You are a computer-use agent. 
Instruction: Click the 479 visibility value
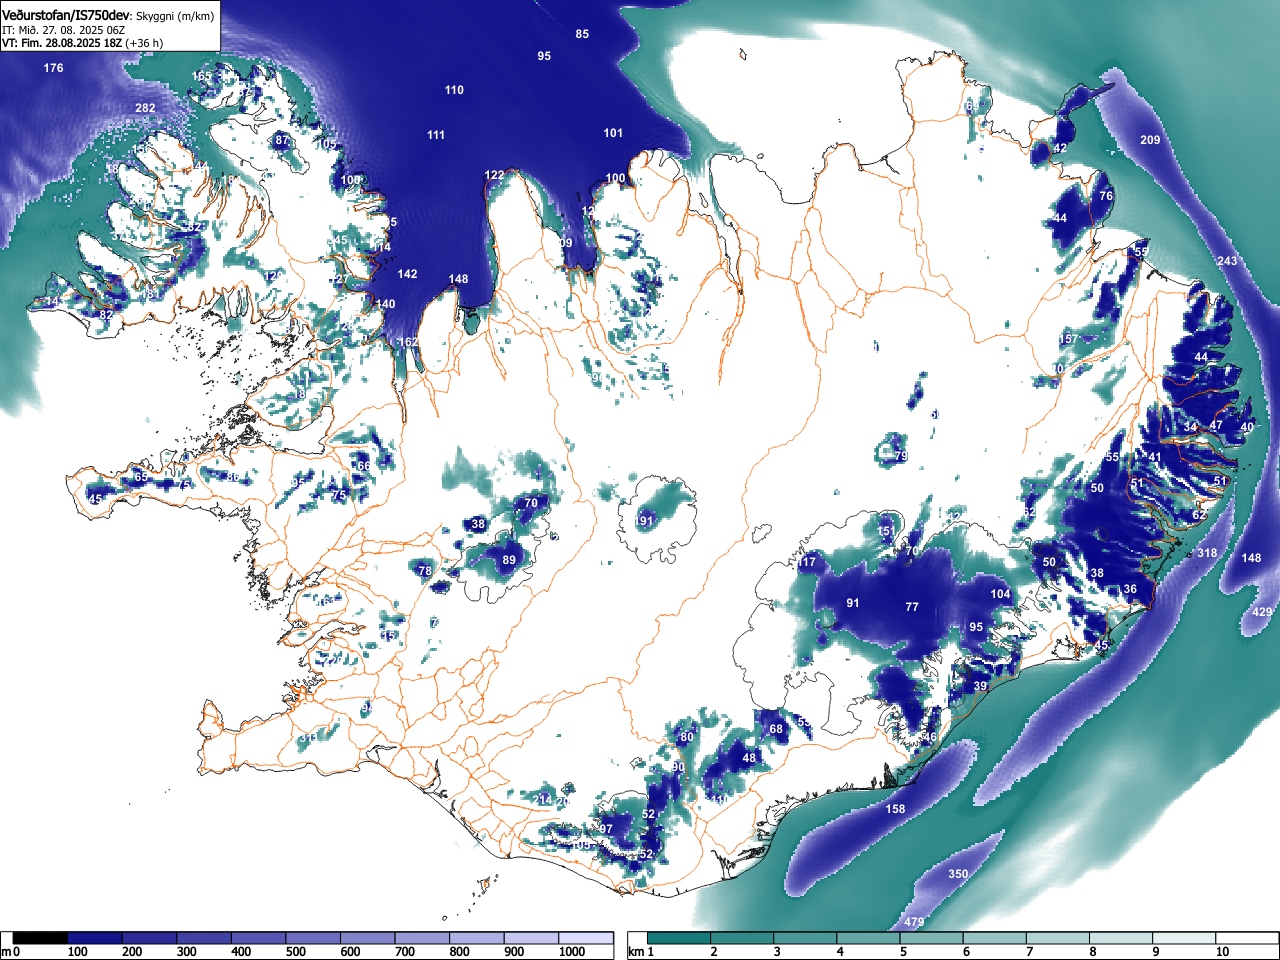click(914, 922)
